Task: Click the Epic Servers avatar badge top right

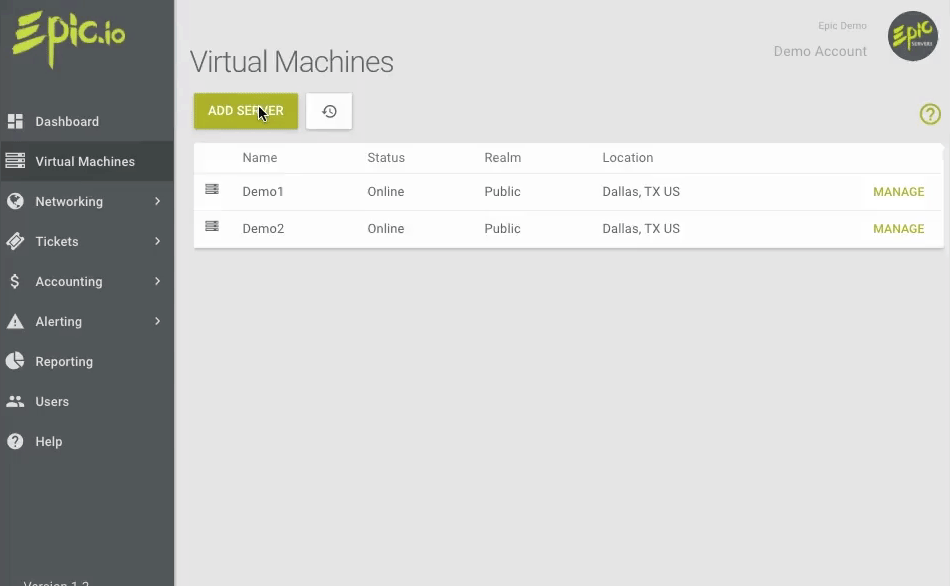Action: [x=911, y=36]
